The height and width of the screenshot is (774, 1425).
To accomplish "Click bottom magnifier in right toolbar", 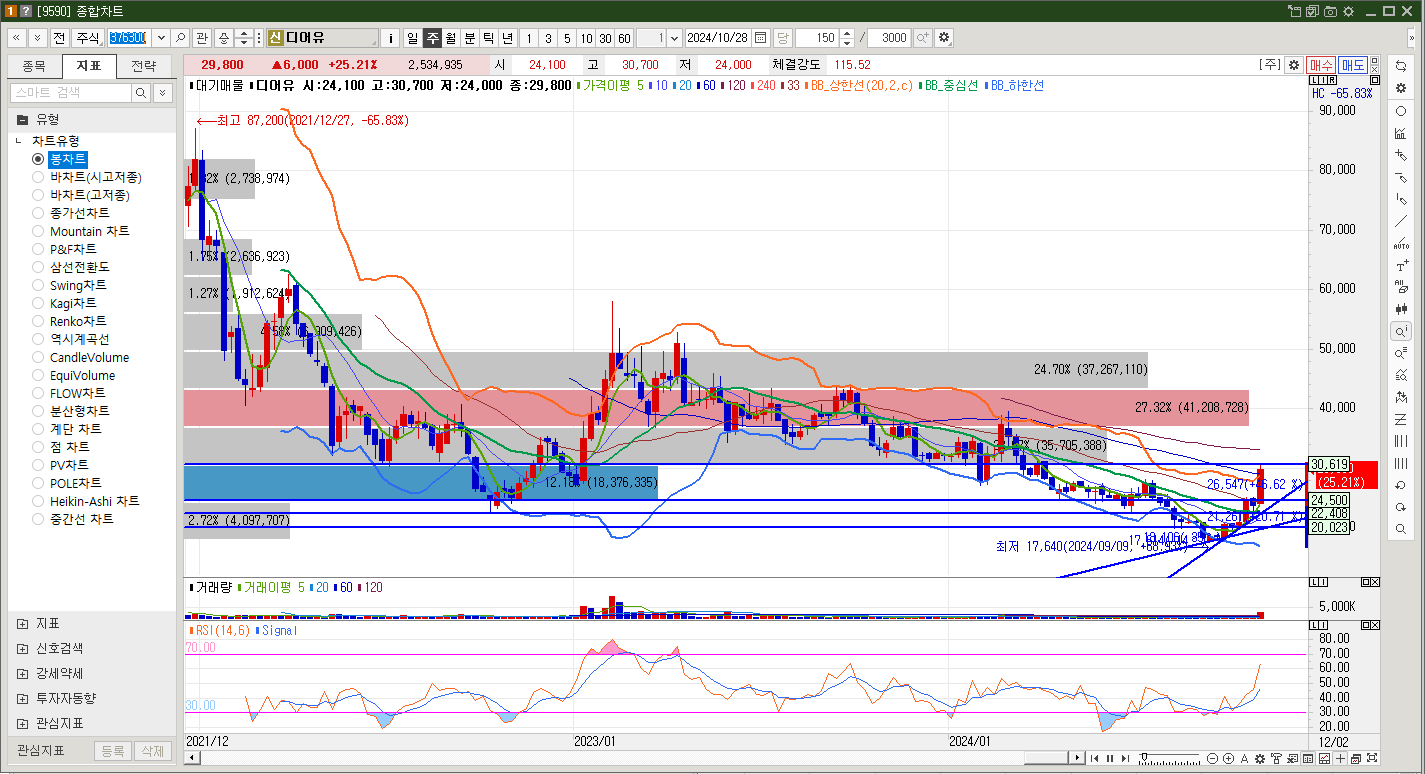I will coord(1401,529).
